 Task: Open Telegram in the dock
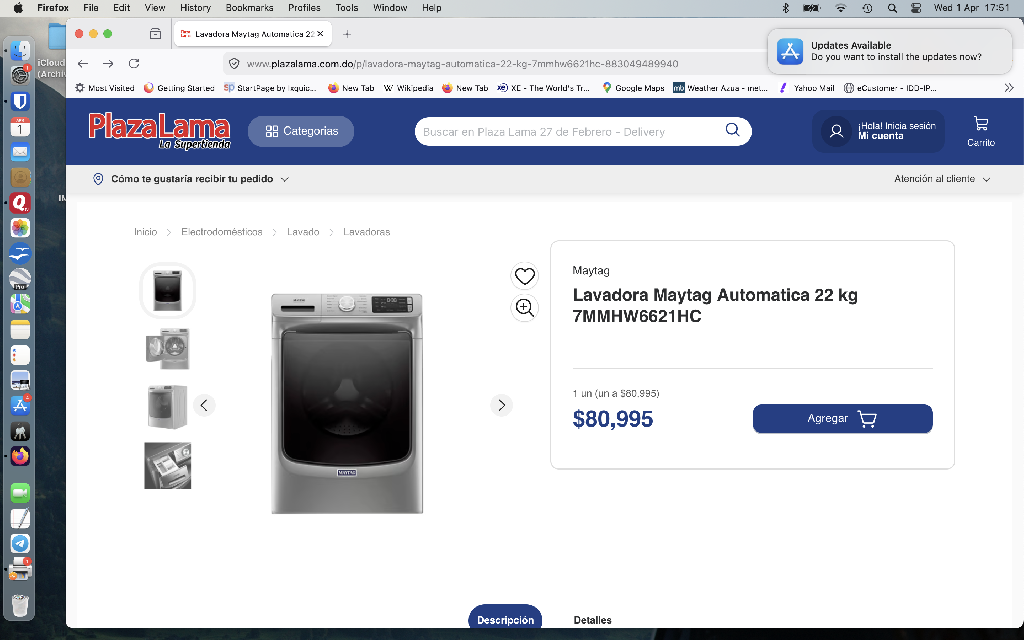click(x=20, y=543)
